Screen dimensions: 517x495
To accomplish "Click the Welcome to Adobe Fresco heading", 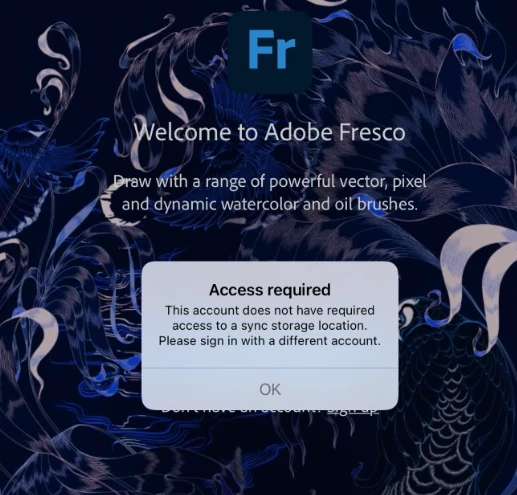I will click(x=270, y=132).
